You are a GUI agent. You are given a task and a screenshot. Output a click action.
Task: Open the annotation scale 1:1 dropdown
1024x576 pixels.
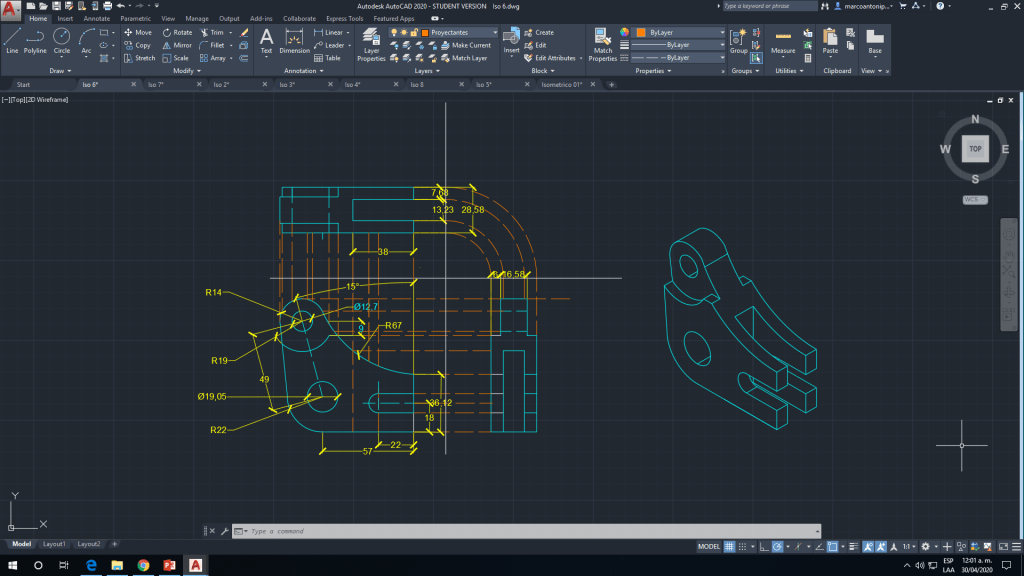click(x=908, y=547)
